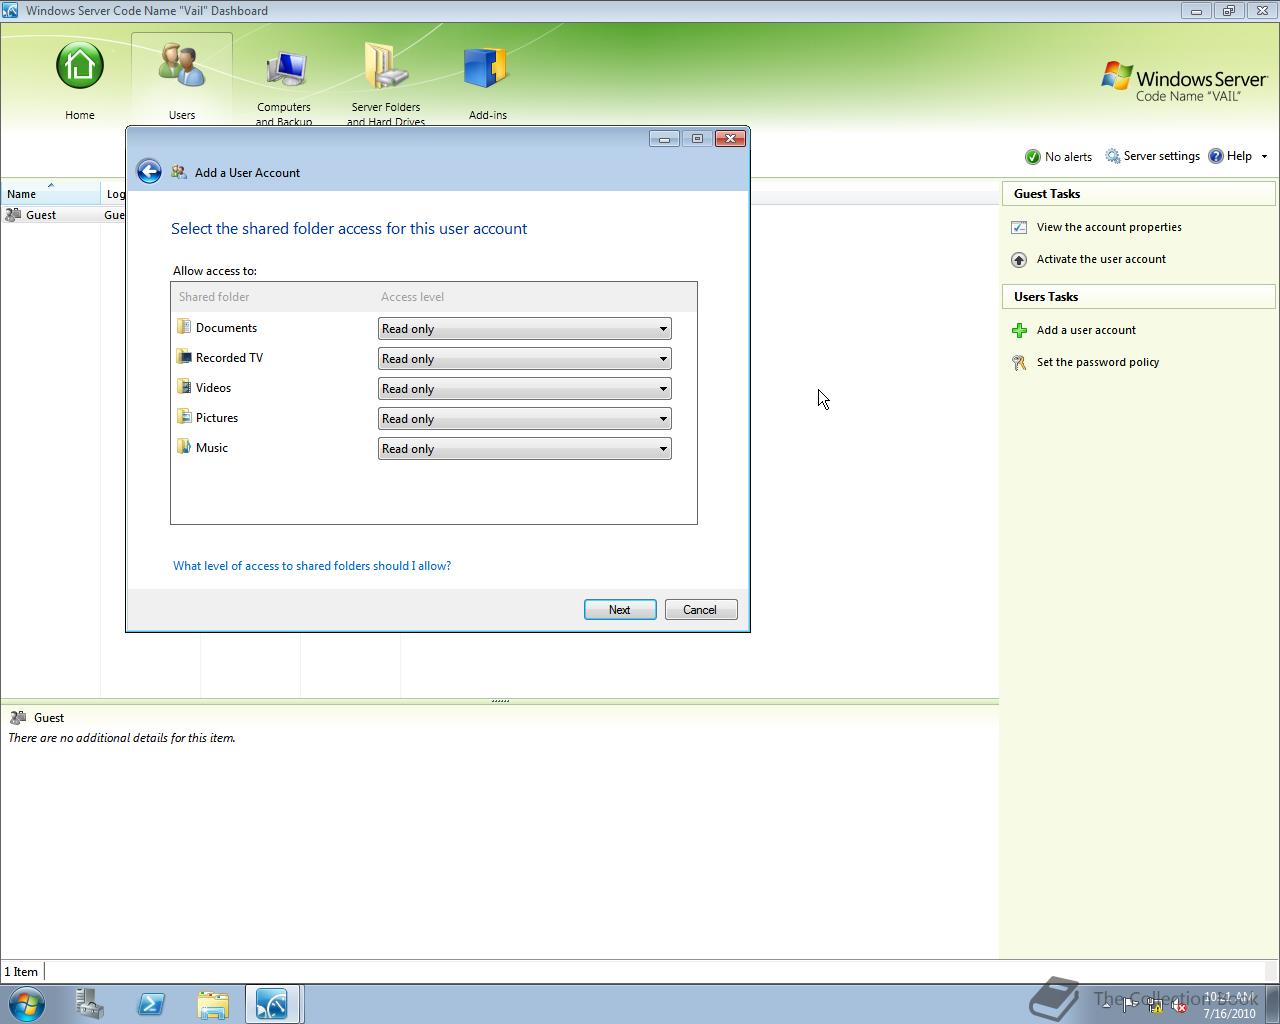
Task: Click the Dashboard taskbar button
Action: 273,1004
